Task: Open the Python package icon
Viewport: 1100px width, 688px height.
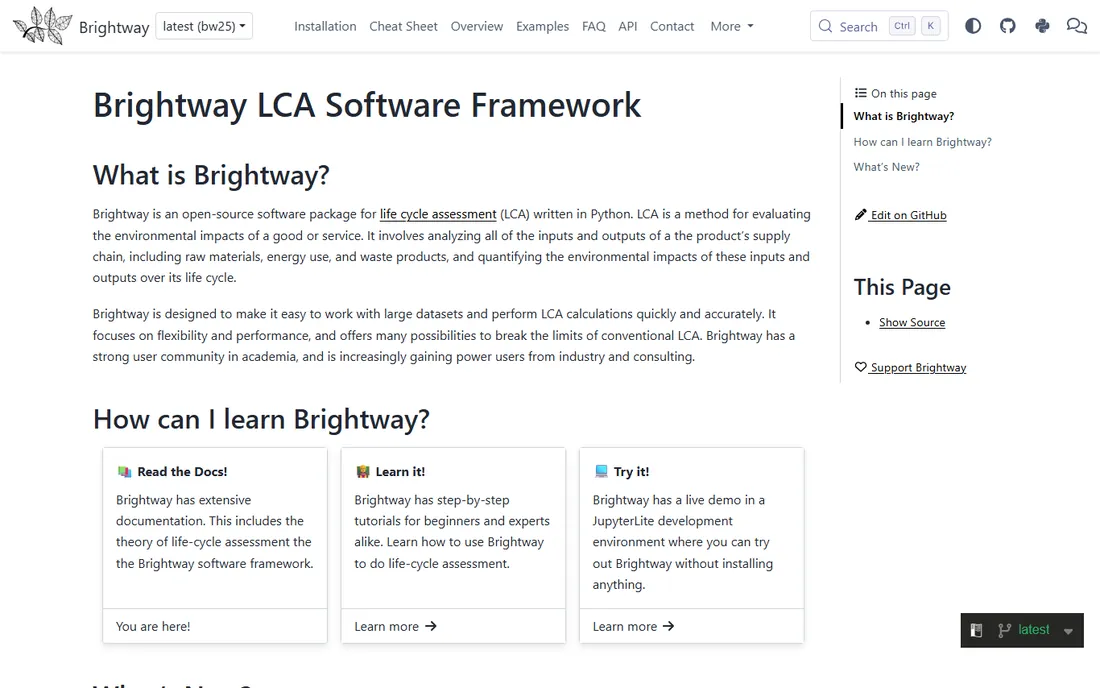Action: [1042, 26]
